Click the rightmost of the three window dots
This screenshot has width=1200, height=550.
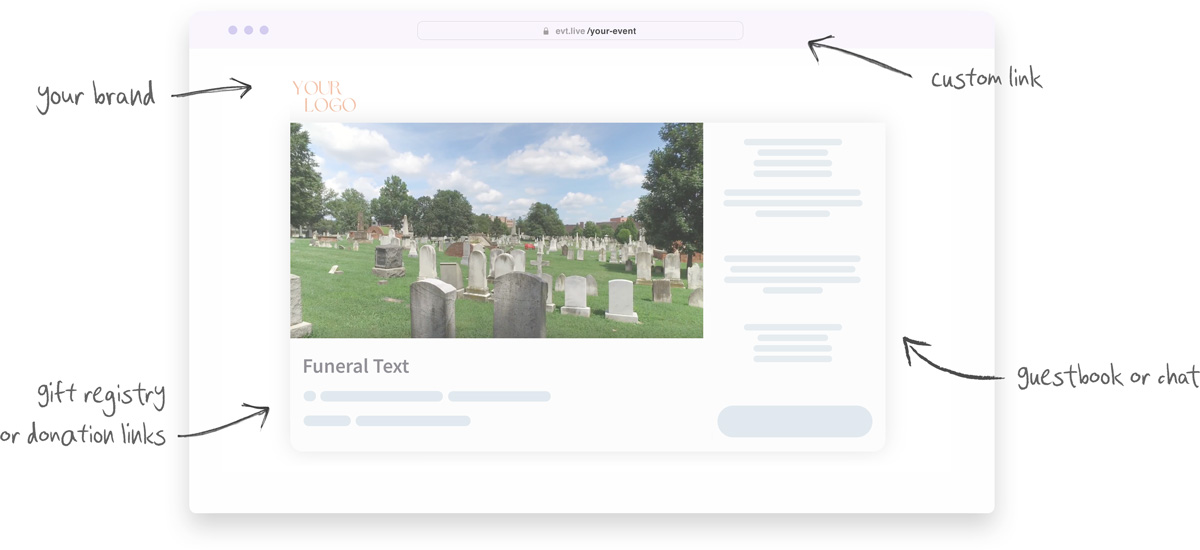(x=264, y=30)
